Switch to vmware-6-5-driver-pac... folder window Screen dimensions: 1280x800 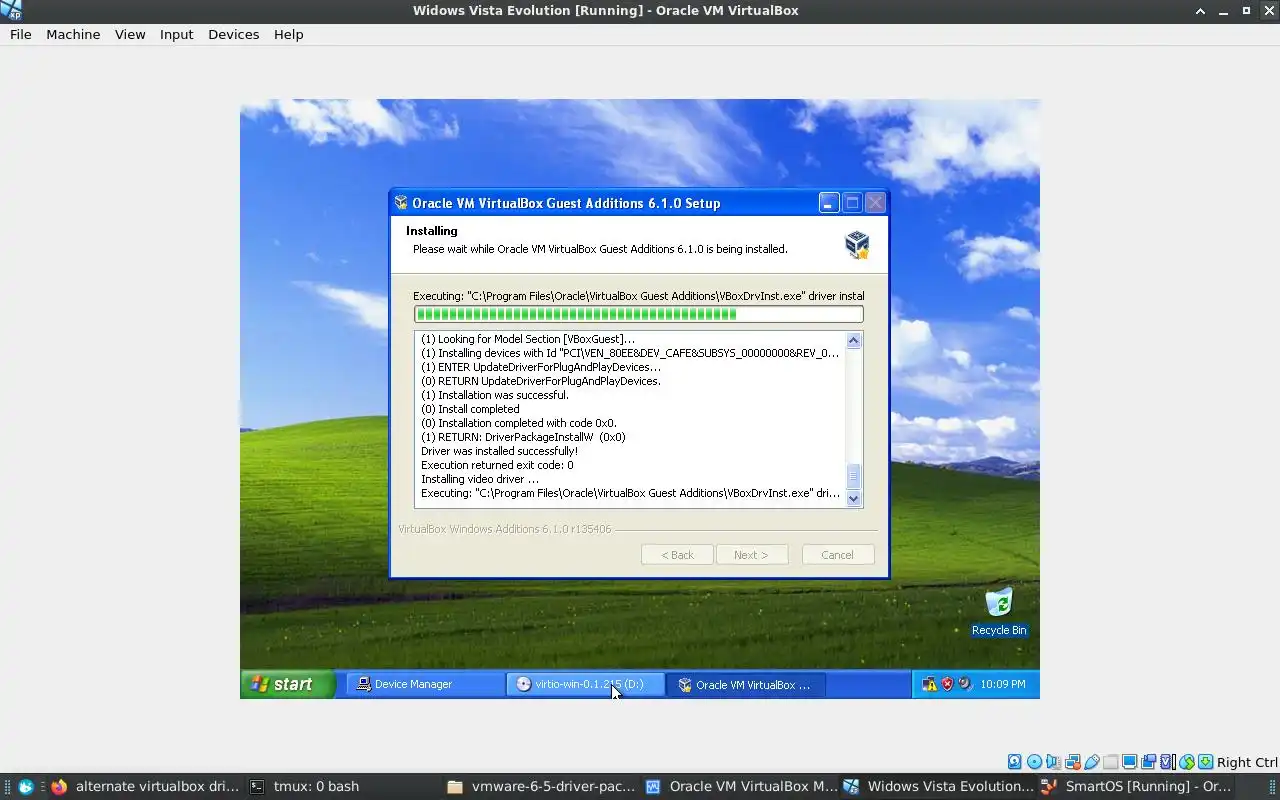pos(542,786)
